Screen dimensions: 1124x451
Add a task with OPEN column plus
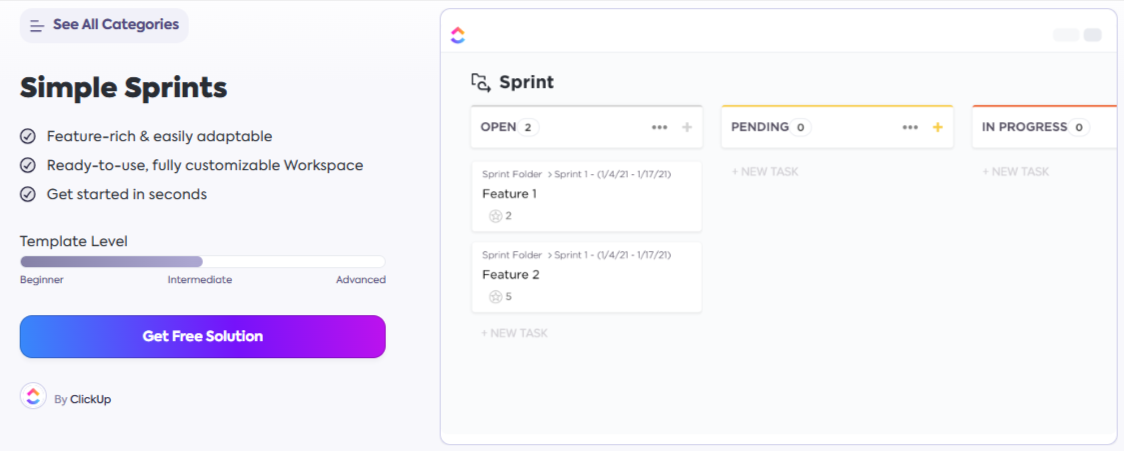(687, 127)
